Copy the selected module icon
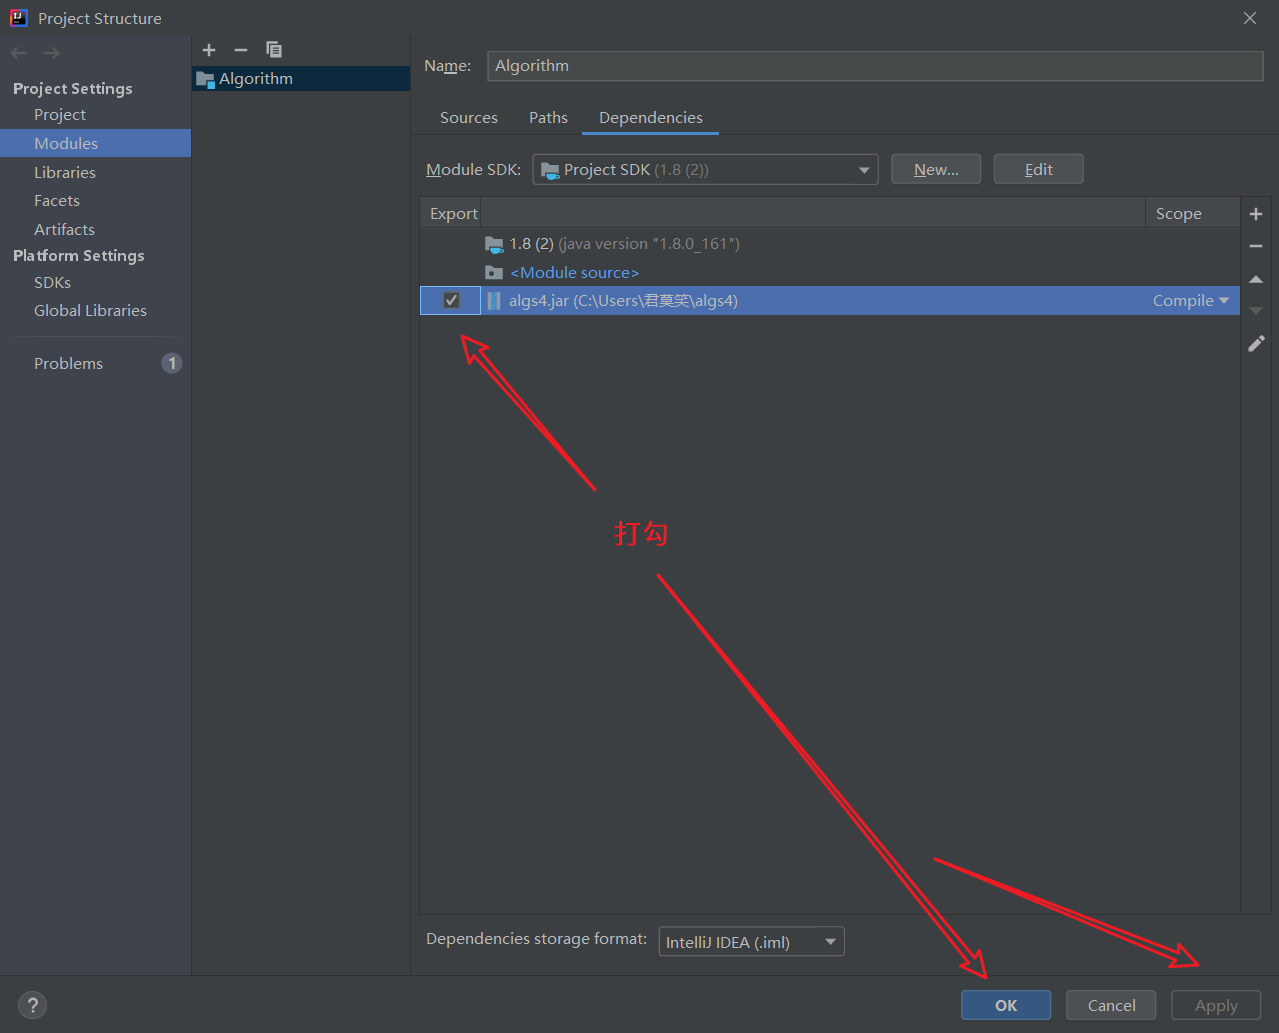1279x1033 pixels. [274, 50]
